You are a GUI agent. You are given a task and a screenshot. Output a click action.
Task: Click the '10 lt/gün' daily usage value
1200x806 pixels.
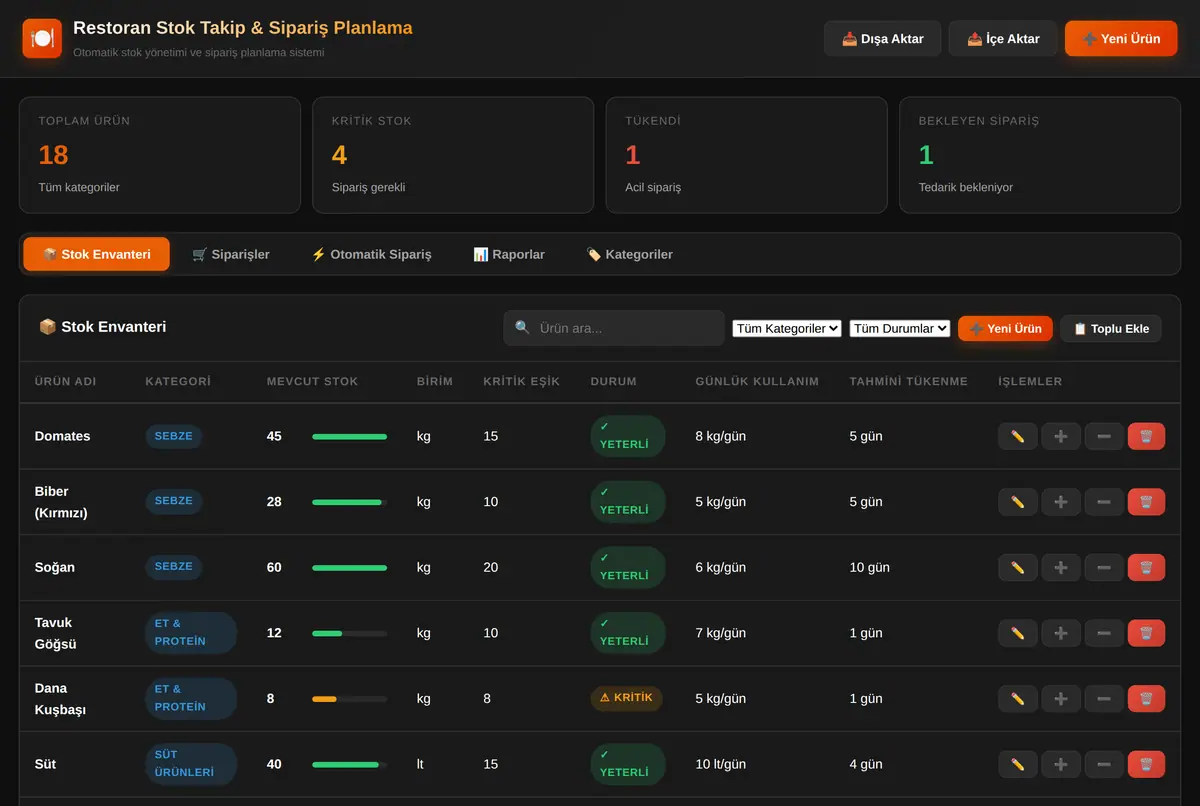(721, 764)
